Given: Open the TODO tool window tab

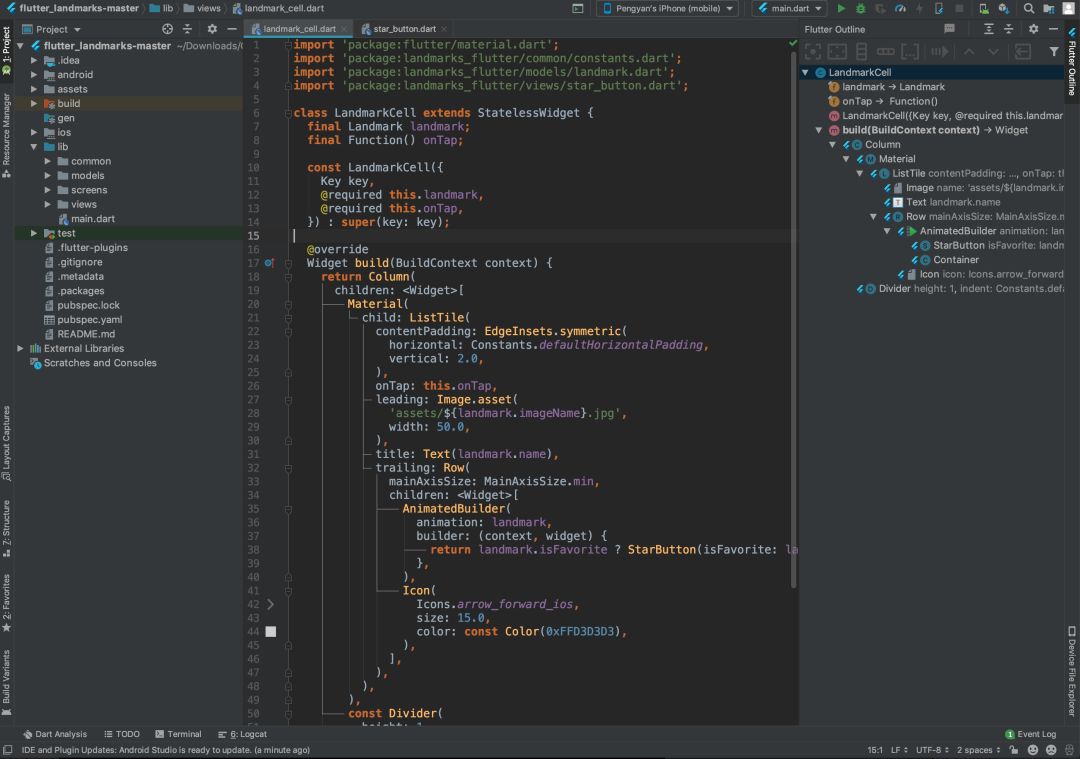Looking at the screenshot, I should tap(122, 734).
